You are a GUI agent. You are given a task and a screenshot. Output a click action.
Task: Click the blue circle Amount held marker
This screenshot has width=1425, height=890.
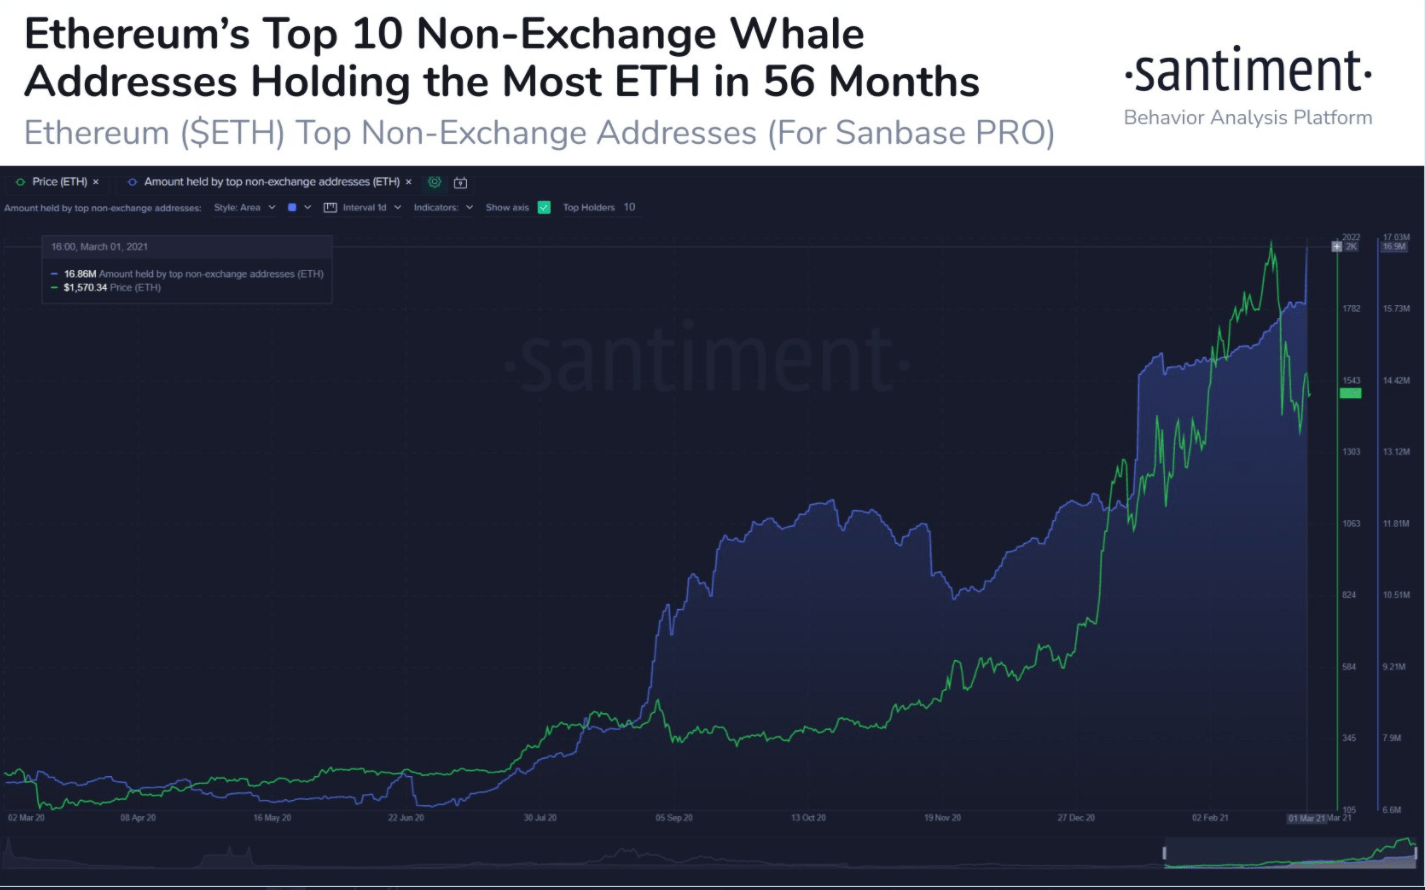point(132,182)
